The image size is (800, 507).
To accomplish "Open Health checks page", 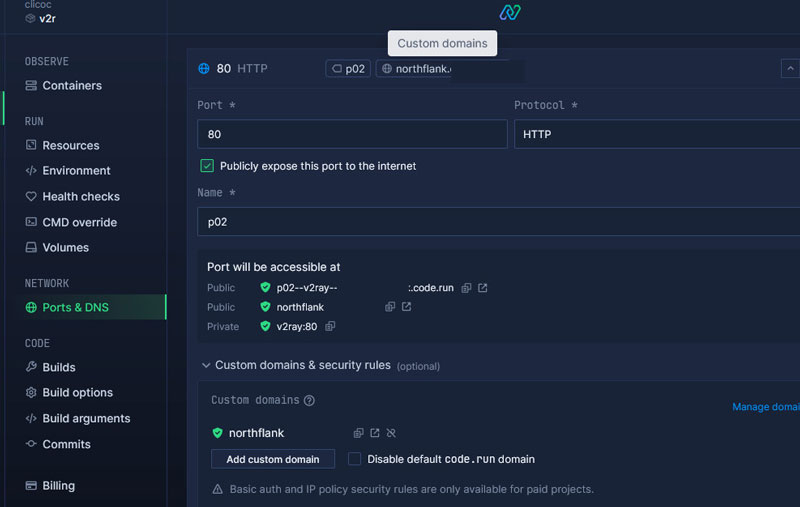I will tap(72, 196).
